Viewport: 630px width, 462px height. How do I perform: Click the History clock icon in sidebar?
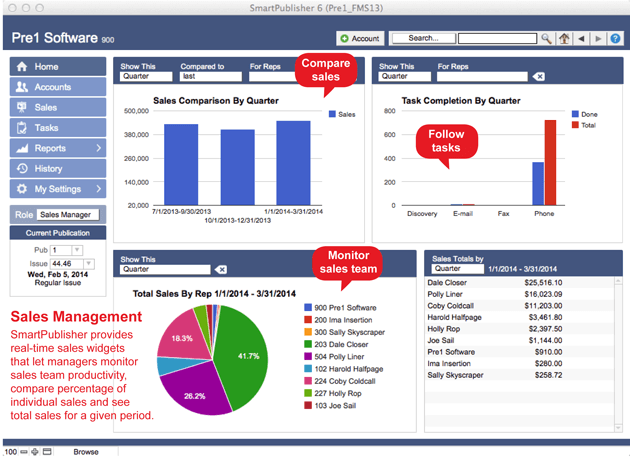click(22, 168)
